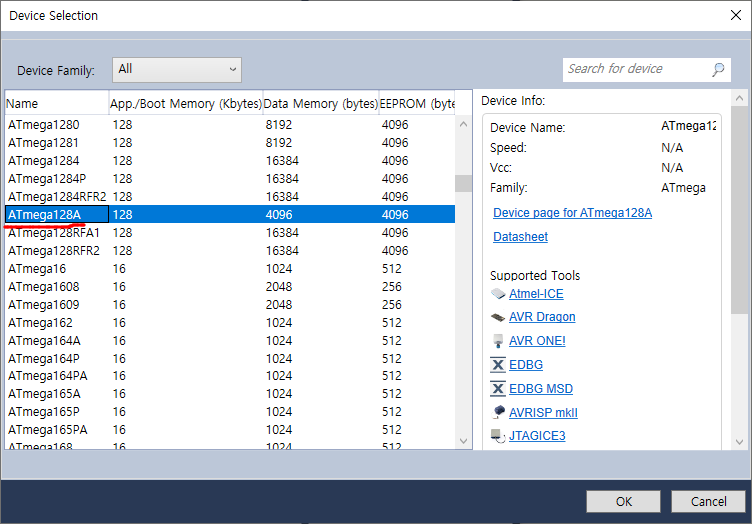Select the ATmega165P row

coord(230,412)
